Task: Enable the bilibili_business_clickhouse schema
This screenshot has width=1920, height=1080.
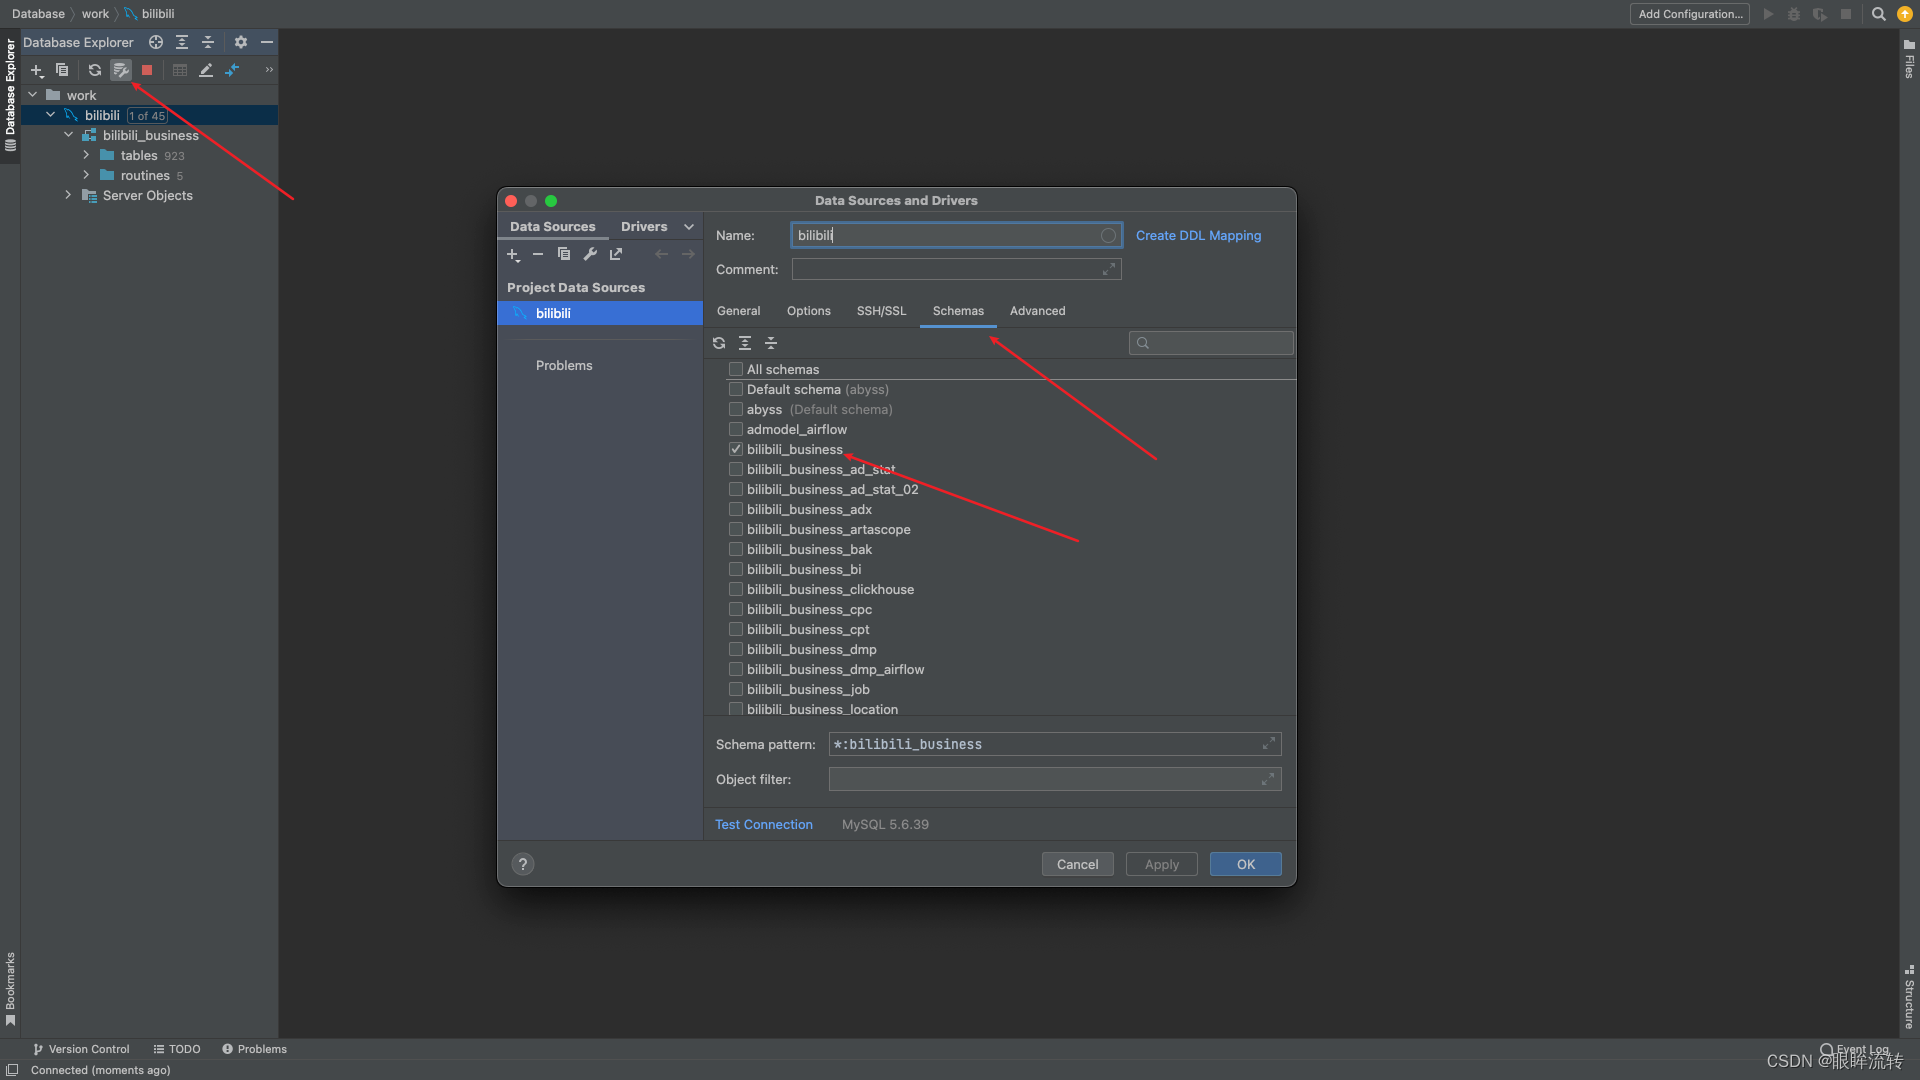Action: [736, 589]
